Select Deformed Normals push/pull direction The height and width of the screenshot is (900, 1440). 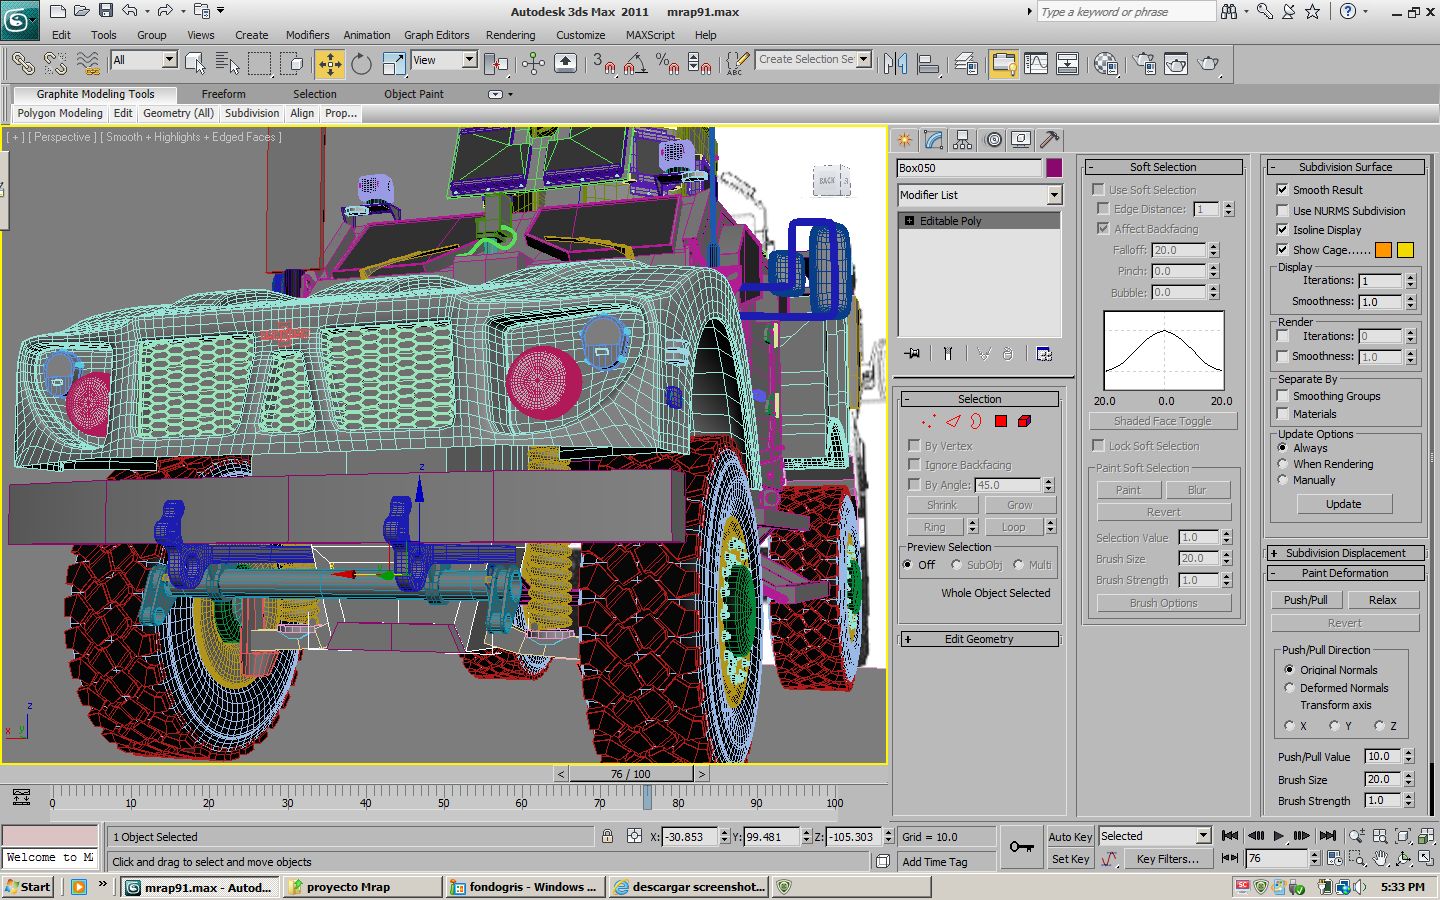click(x=1289, y=688)
